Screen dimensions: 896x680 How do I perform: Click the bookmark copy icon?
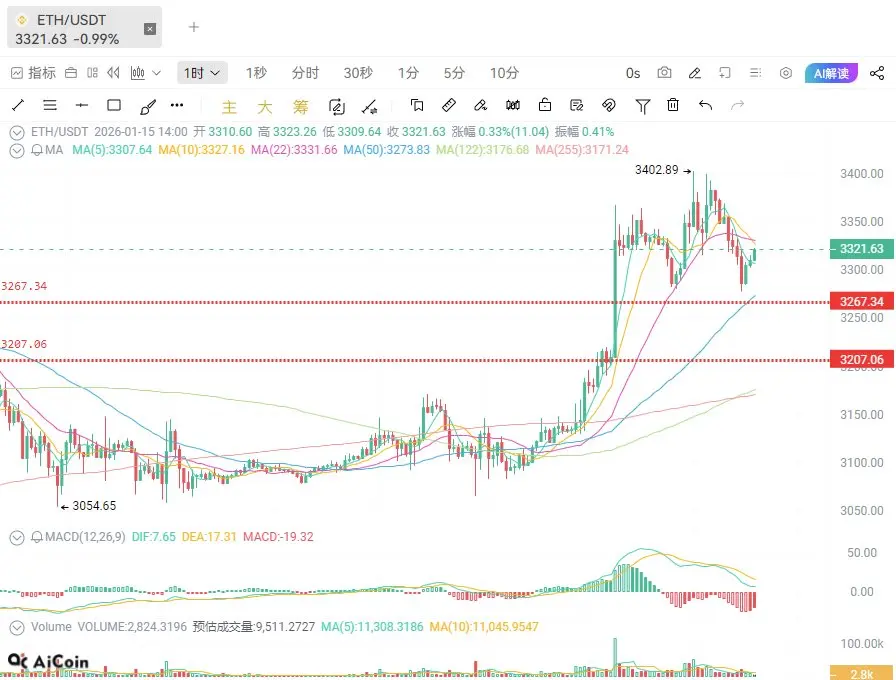tap(417, 105)
